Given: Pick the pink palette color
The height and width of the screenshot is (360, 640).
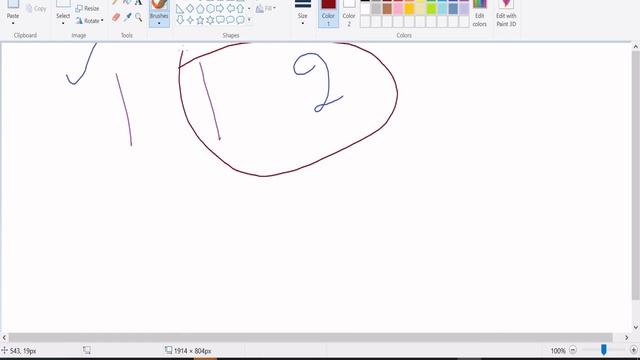Looking at the screenshot, I should coord(398,9).
